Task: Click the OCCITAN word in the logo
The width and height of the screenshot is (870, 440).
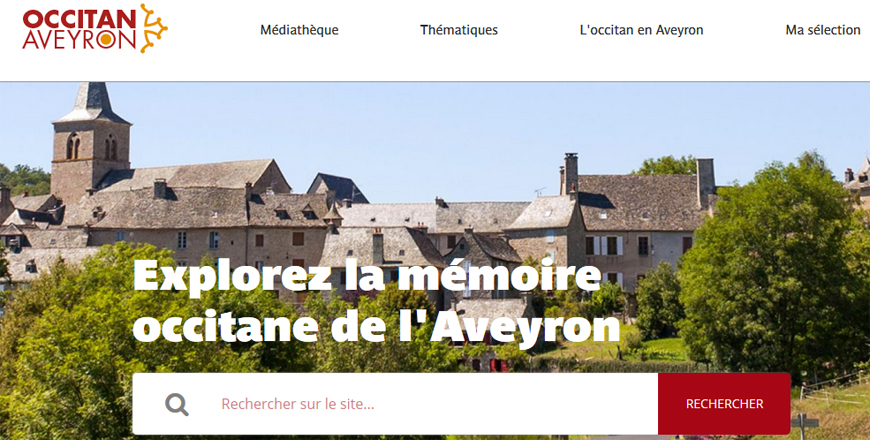Action: [79, 19]
